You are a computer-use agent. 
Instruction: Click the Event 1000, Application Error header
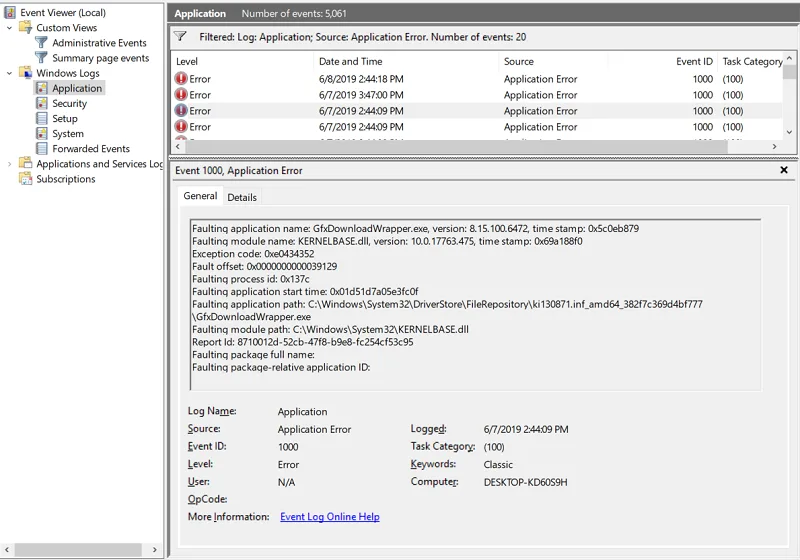(239, 170)
